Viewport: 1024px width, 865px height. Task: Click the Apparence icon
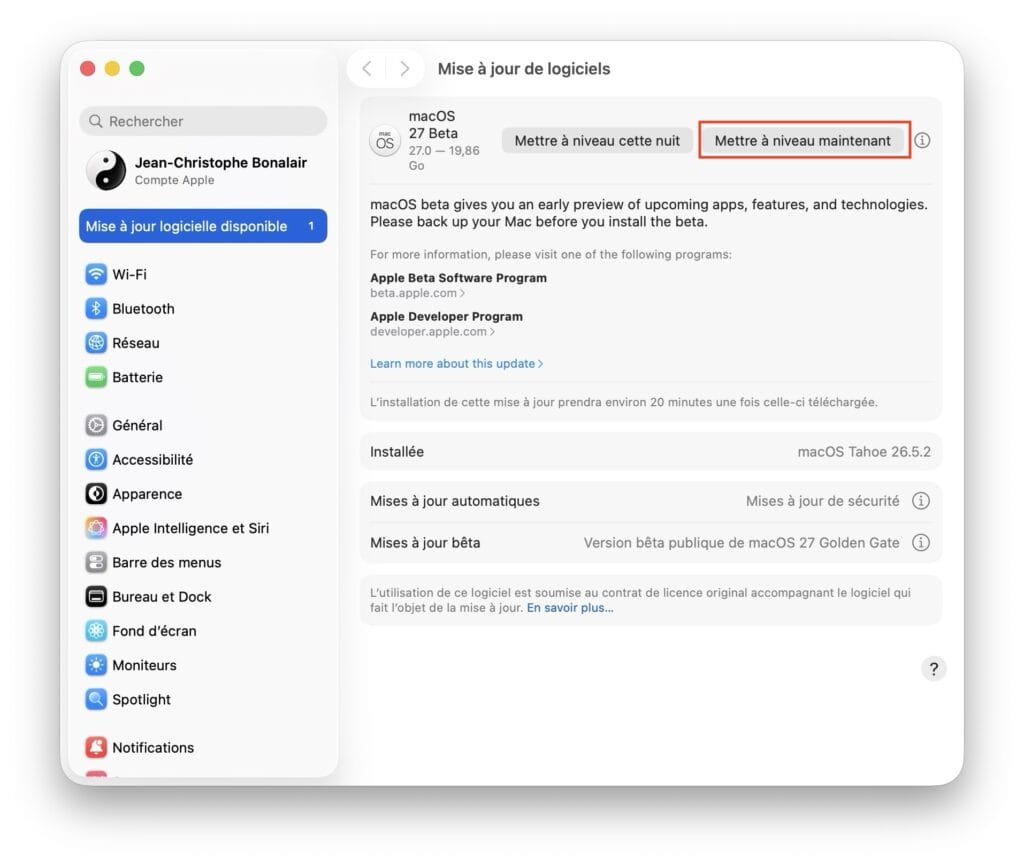96,494
